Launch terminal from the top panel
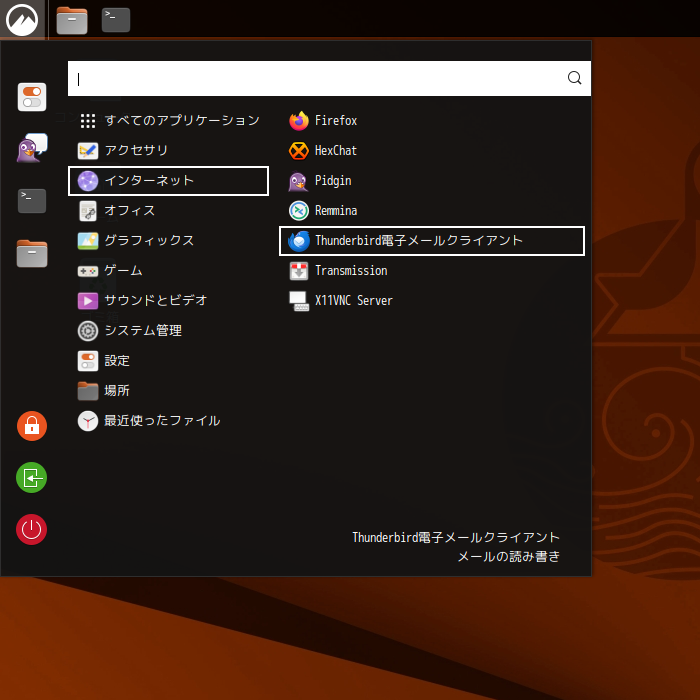The image size is (700, 700). (116, 20)
